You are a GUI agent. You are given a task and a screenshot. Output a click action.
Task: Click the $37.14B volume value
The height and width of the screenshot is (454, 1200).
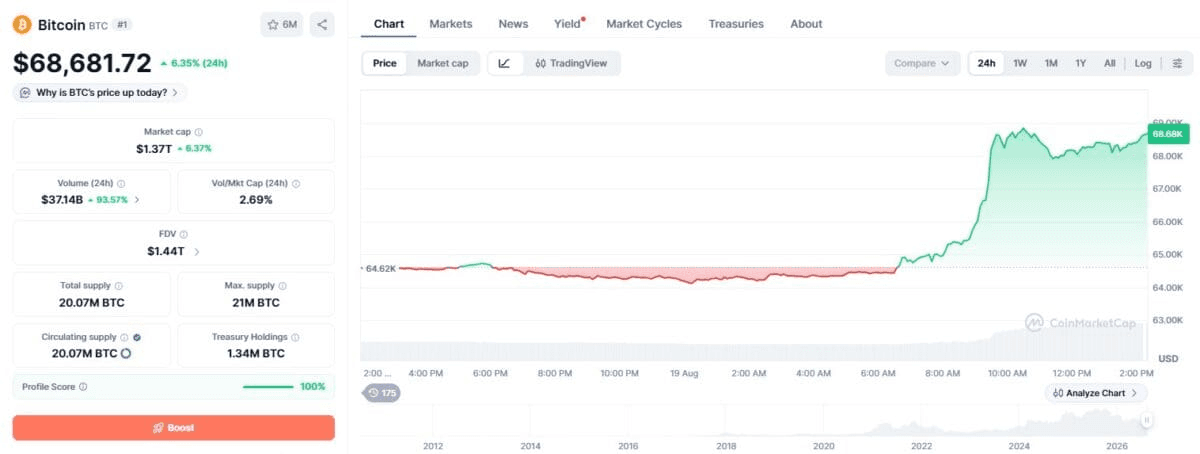coord(64,200)
